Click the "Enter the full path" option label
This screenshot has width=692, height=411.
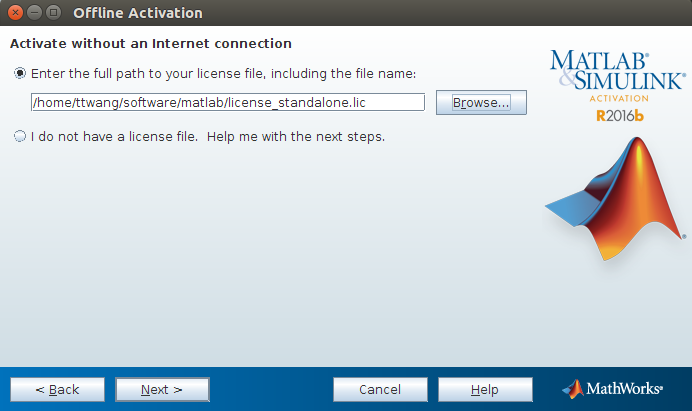223,73
